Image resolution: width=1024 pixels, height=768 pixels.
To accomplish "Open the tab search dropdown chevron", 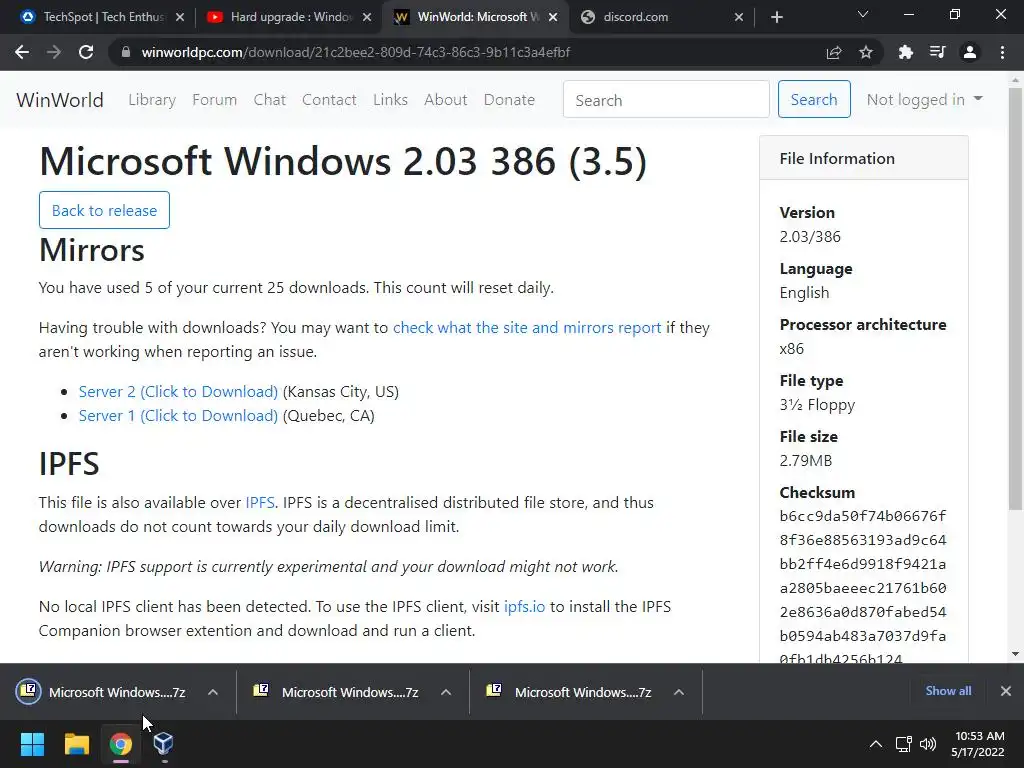I will (x=863, y=14).
